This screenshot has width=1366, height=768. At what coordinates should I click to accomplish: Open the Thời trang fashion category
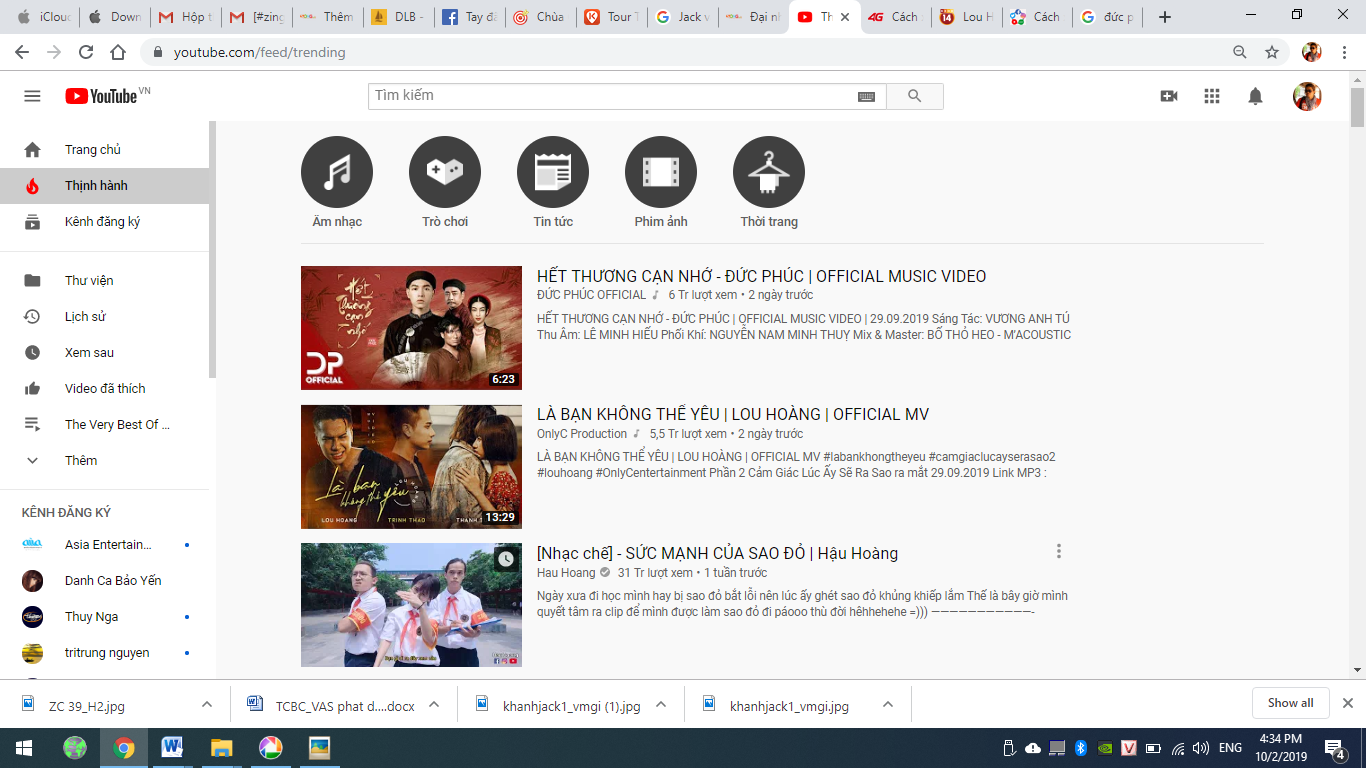pos(769,172)
